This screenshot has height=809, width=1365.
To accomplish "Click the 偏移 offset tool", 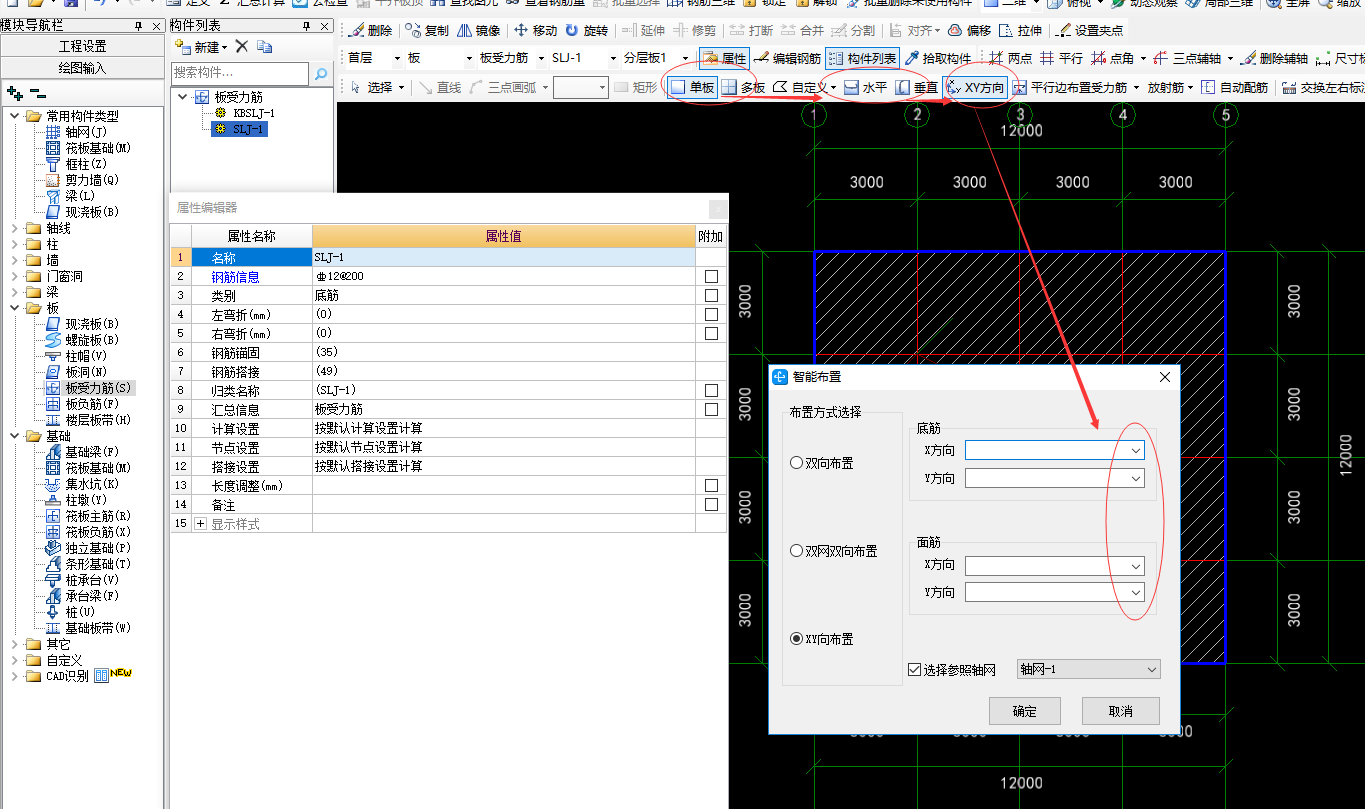I will (x=969, y=31).
